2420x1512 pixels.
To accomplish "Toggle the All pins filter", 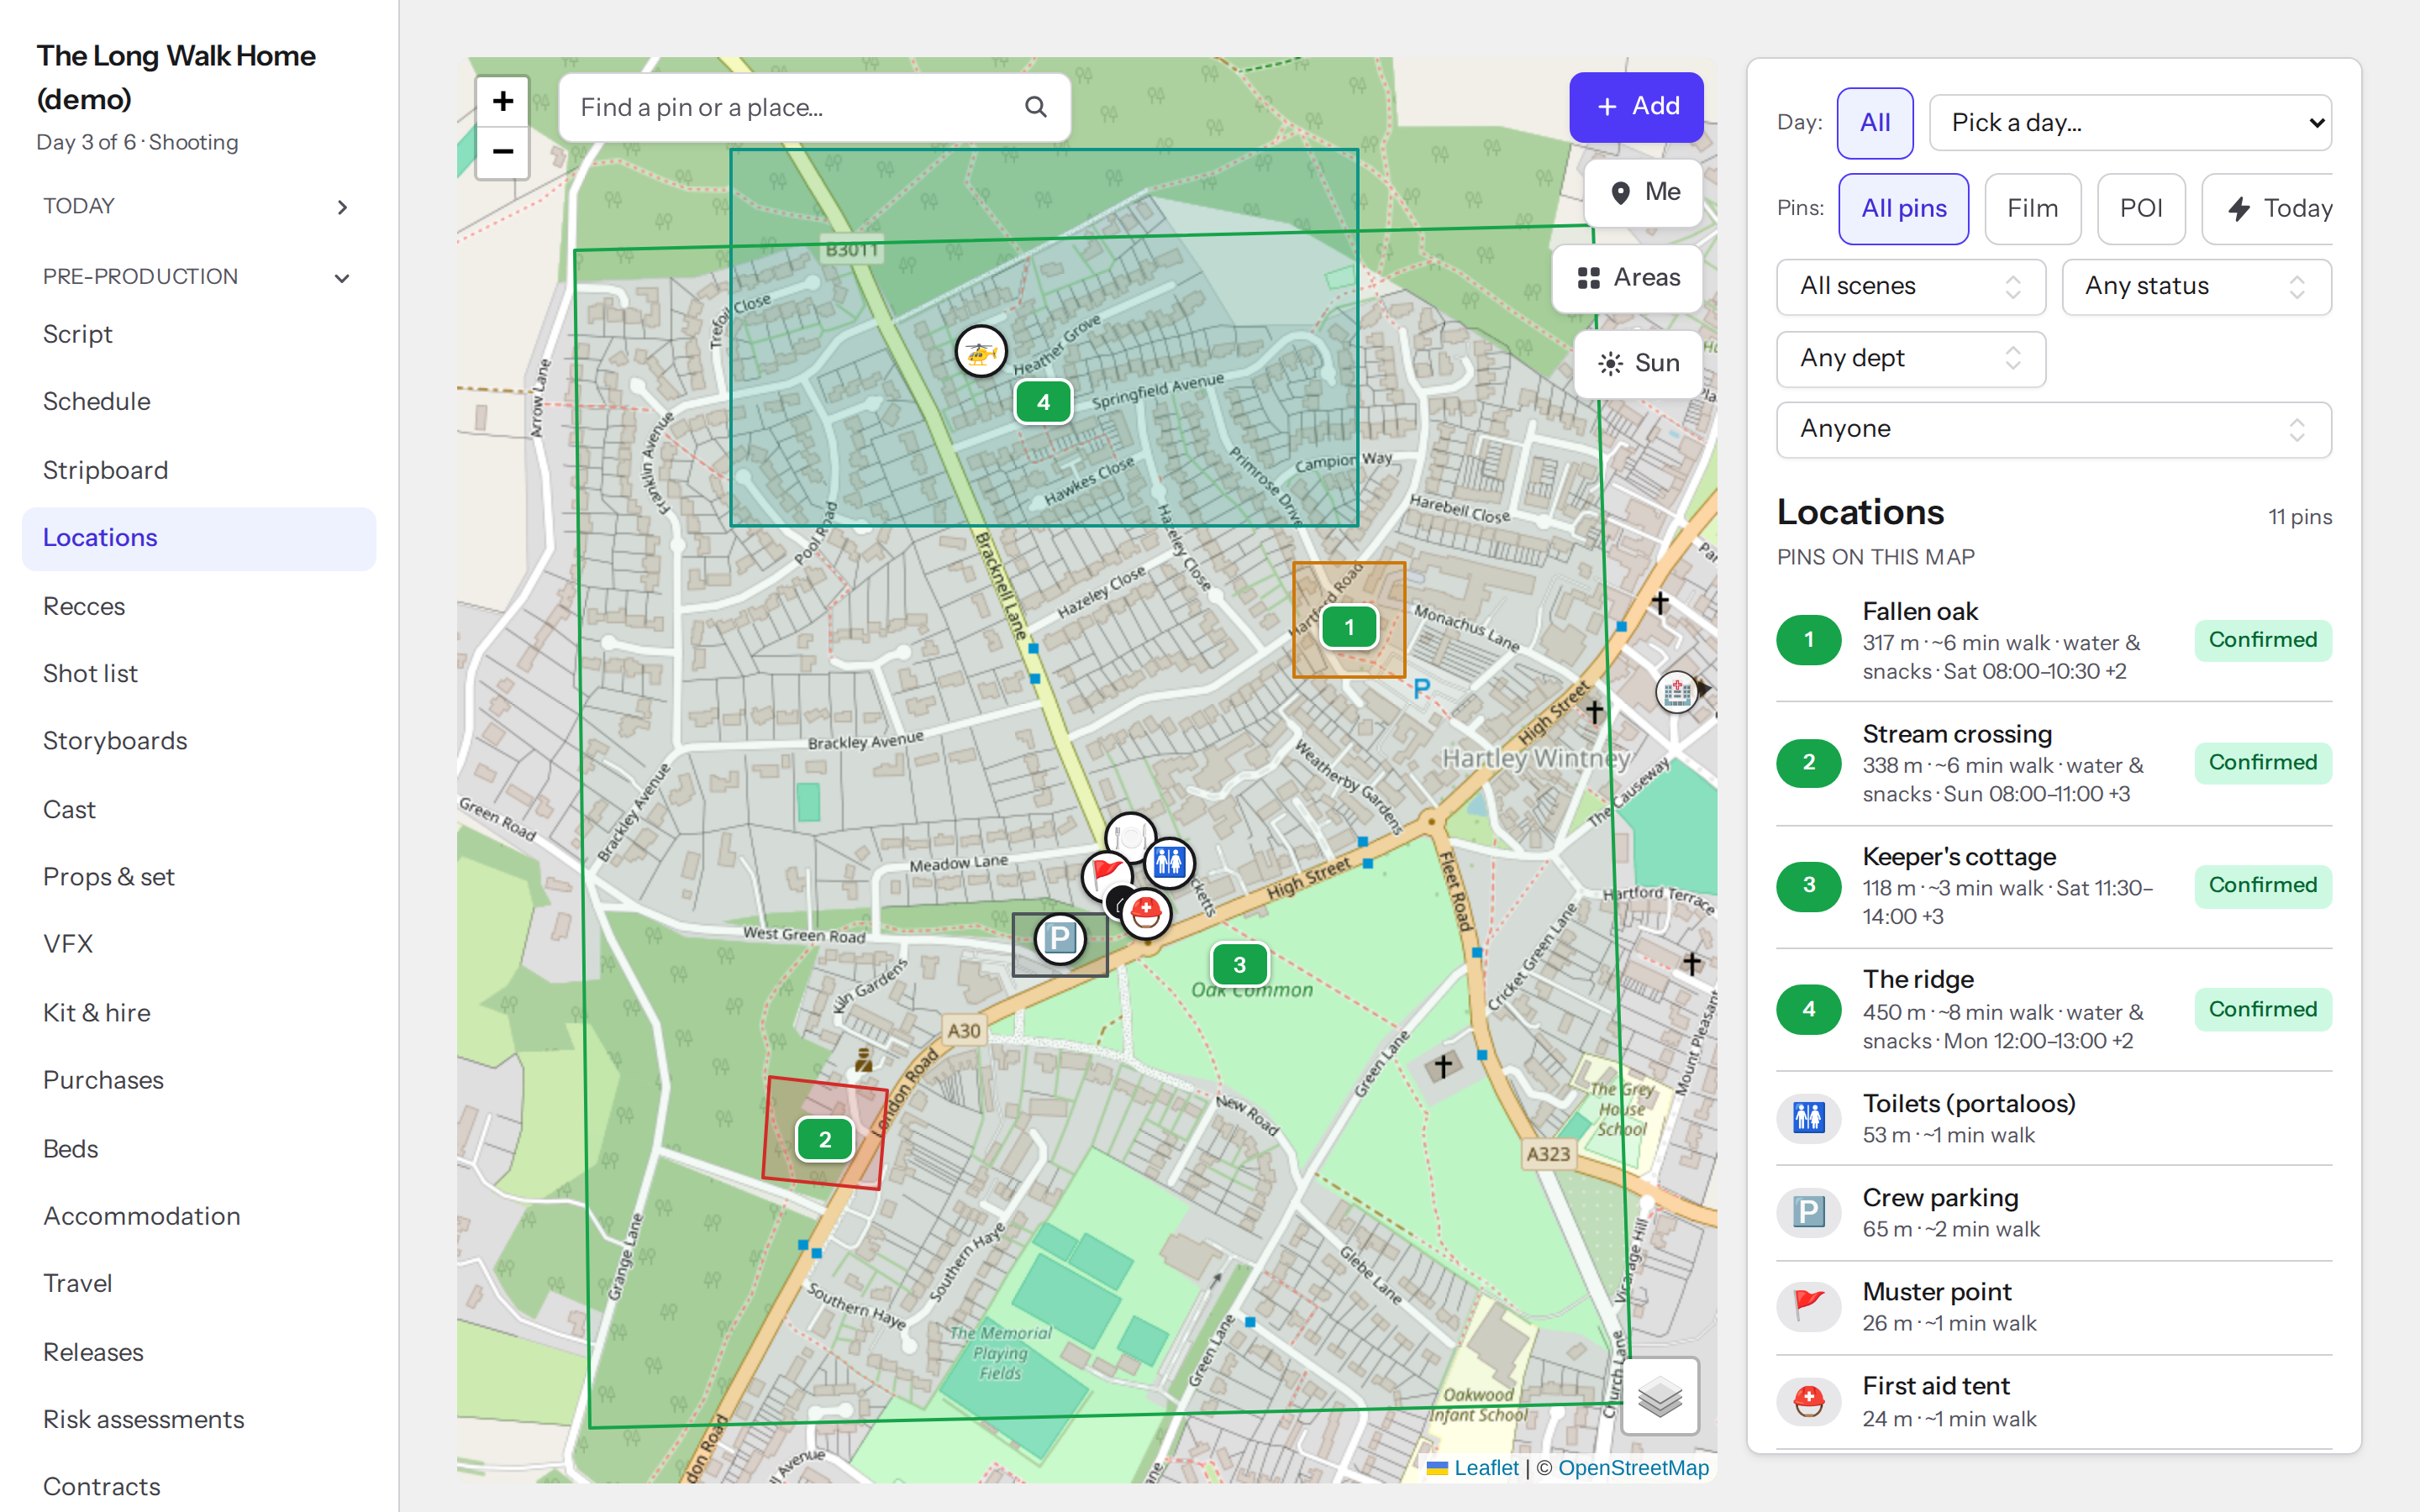I will click(1903, 208).
